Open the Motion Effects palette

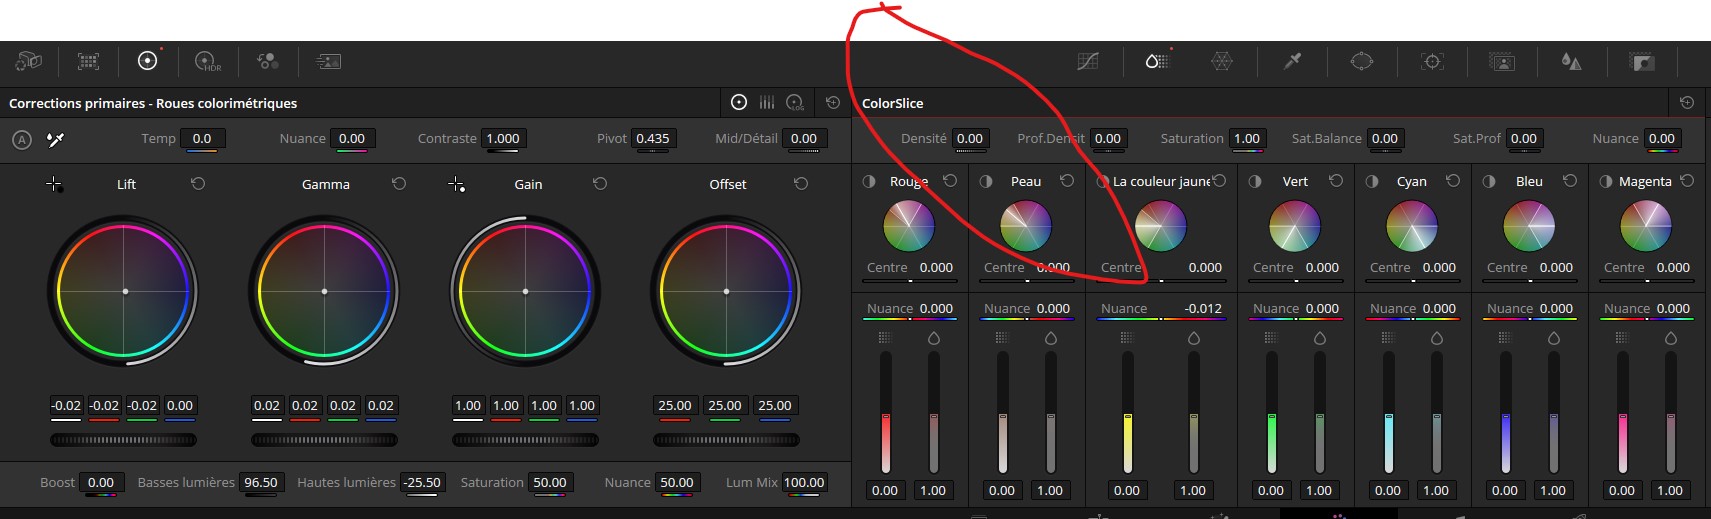[328, 61]
